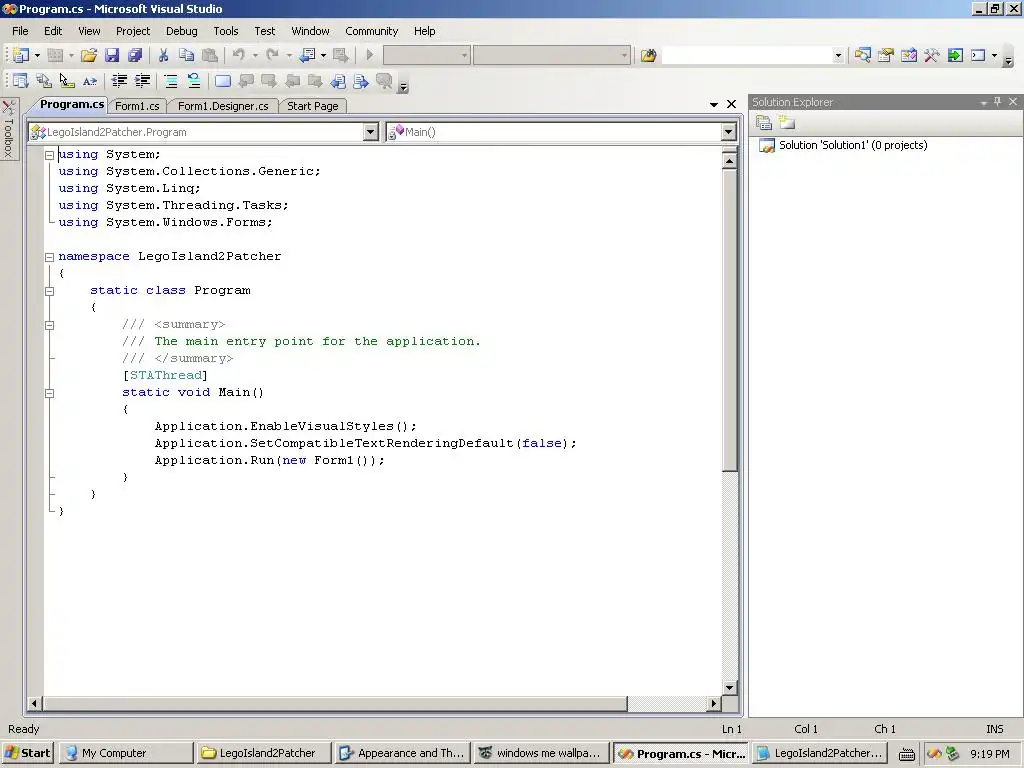The width and height of the screenshot is (1024, 768).
Task: Open Solution Explorer from toolbar icon
Action: coord(863,56)
